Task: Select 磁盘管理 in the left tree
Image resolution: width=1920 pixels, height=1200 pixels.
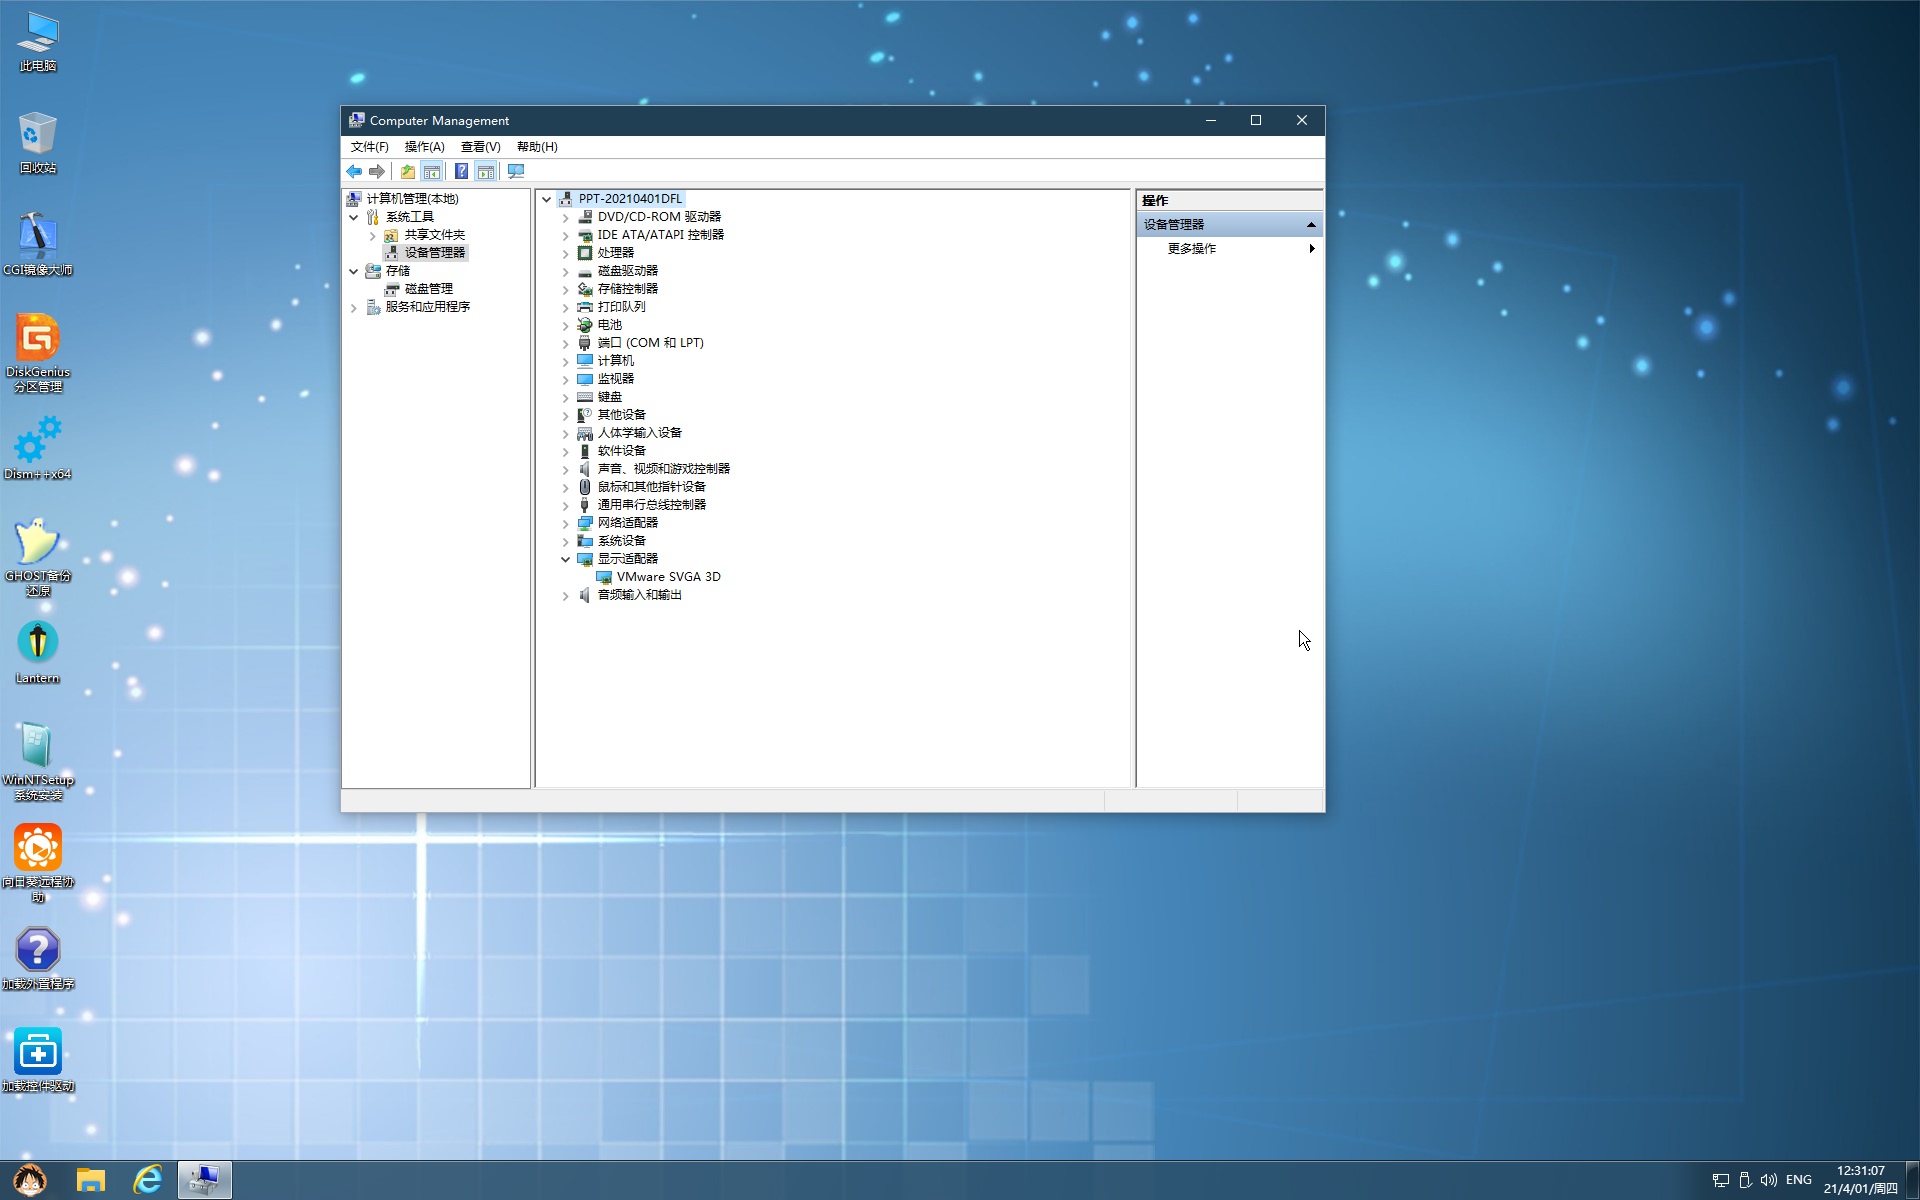Action: coord(428,289)
